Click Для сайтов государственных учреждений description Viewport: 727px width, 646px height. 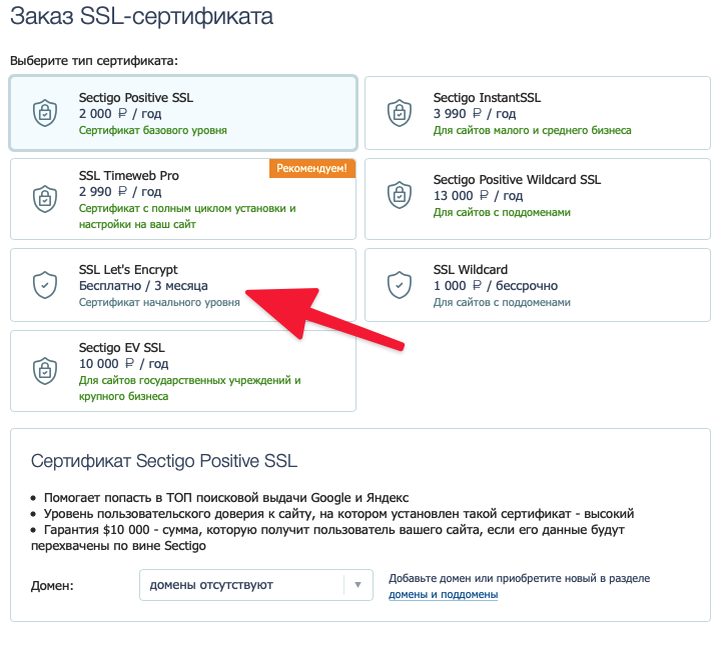(190, 388)
